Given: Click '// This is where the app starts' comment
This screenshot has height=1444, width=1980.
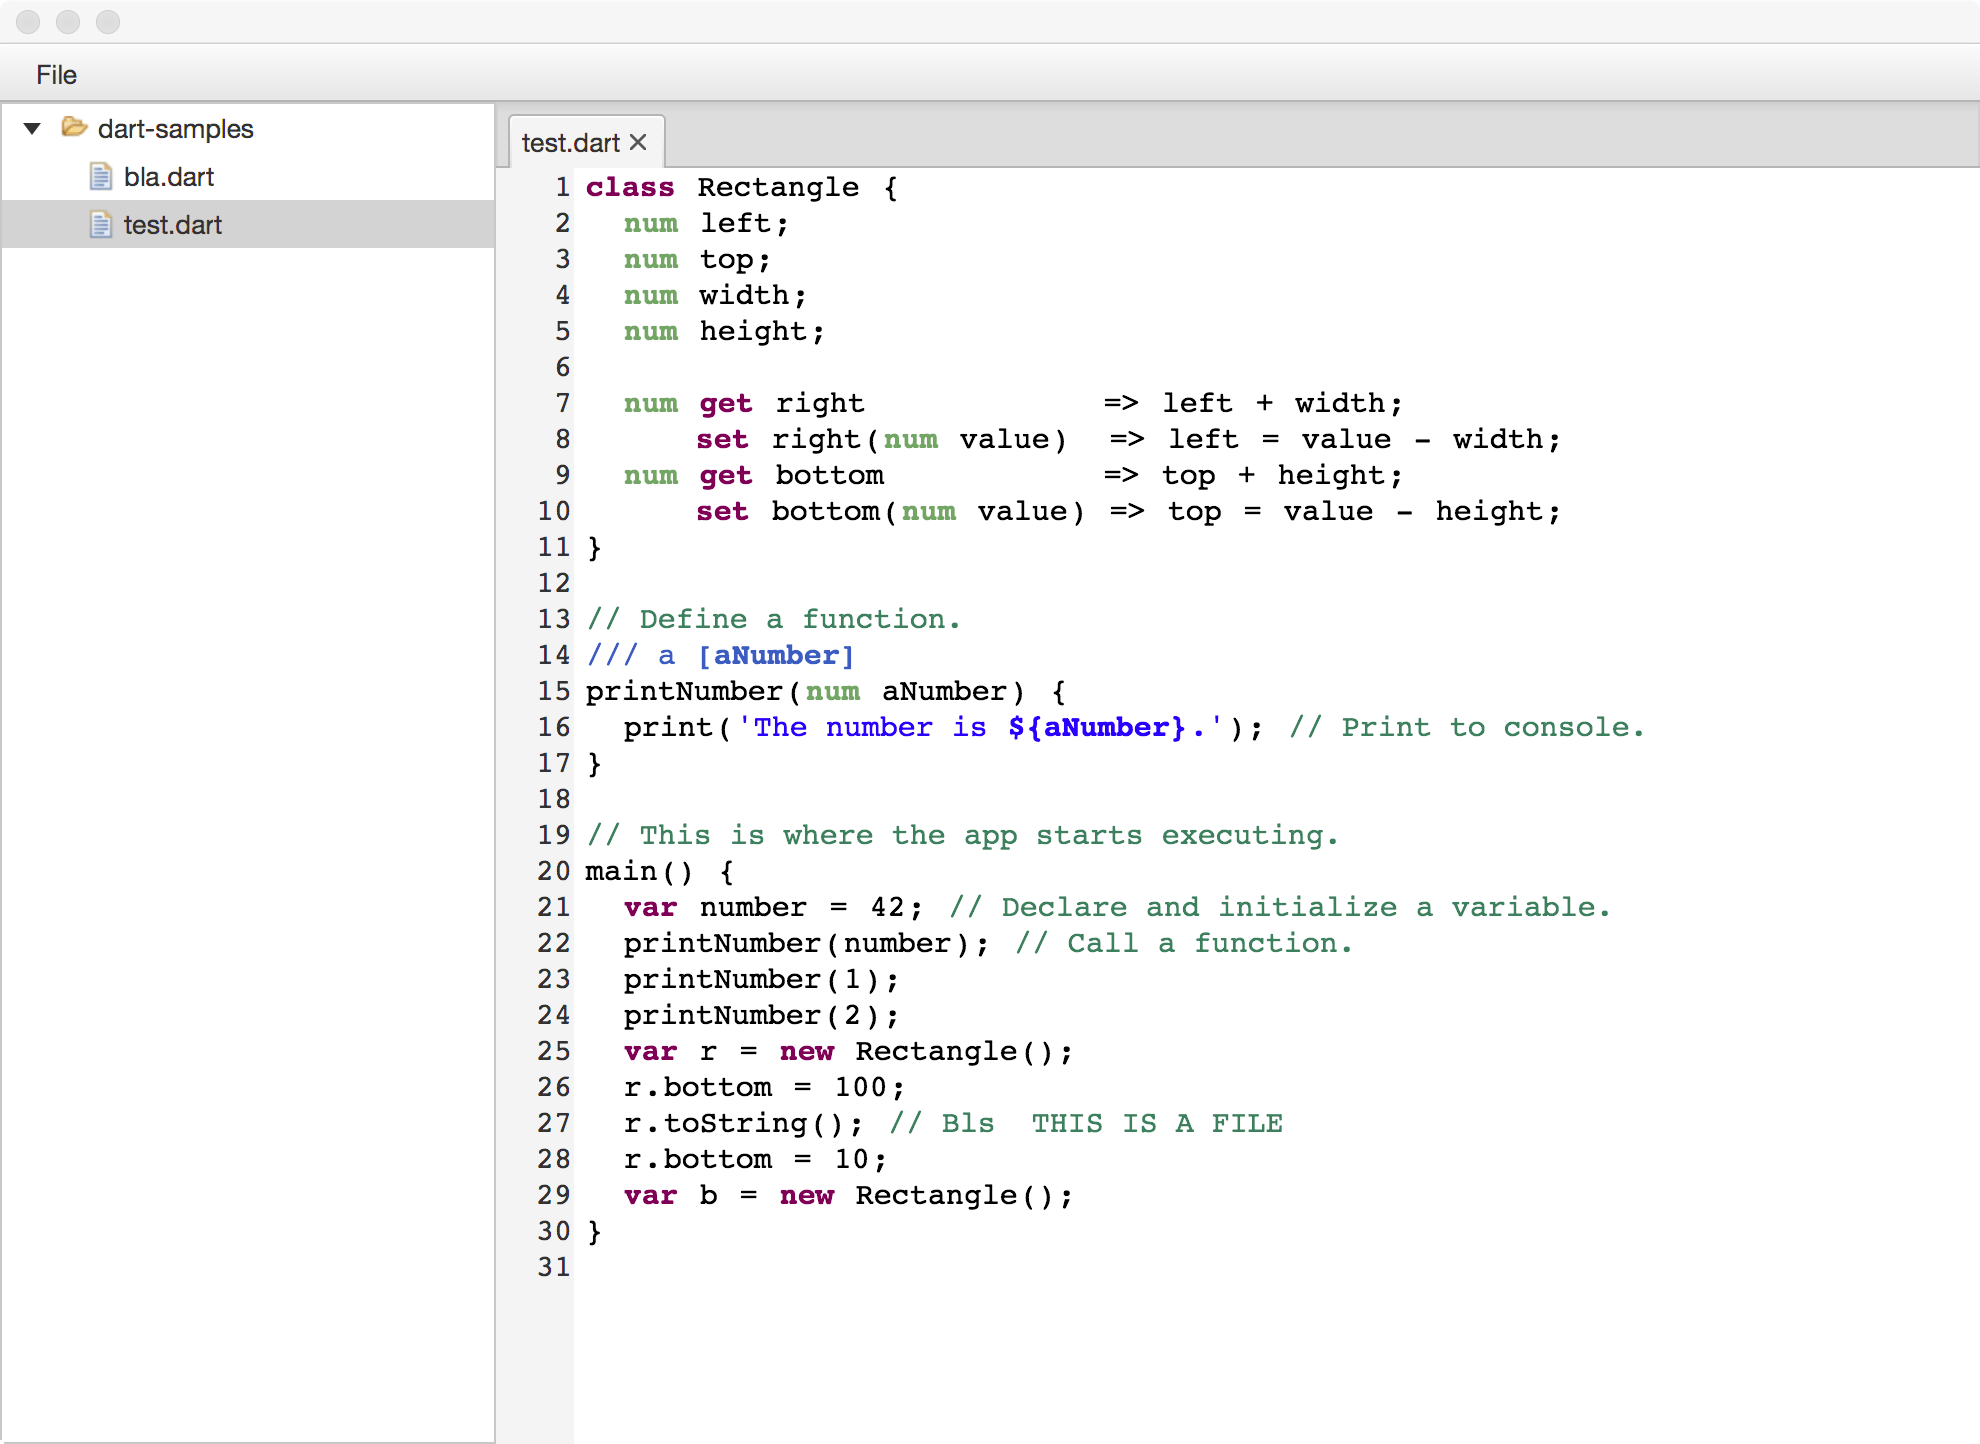Looking at the screenshot, I should [865, 835].
